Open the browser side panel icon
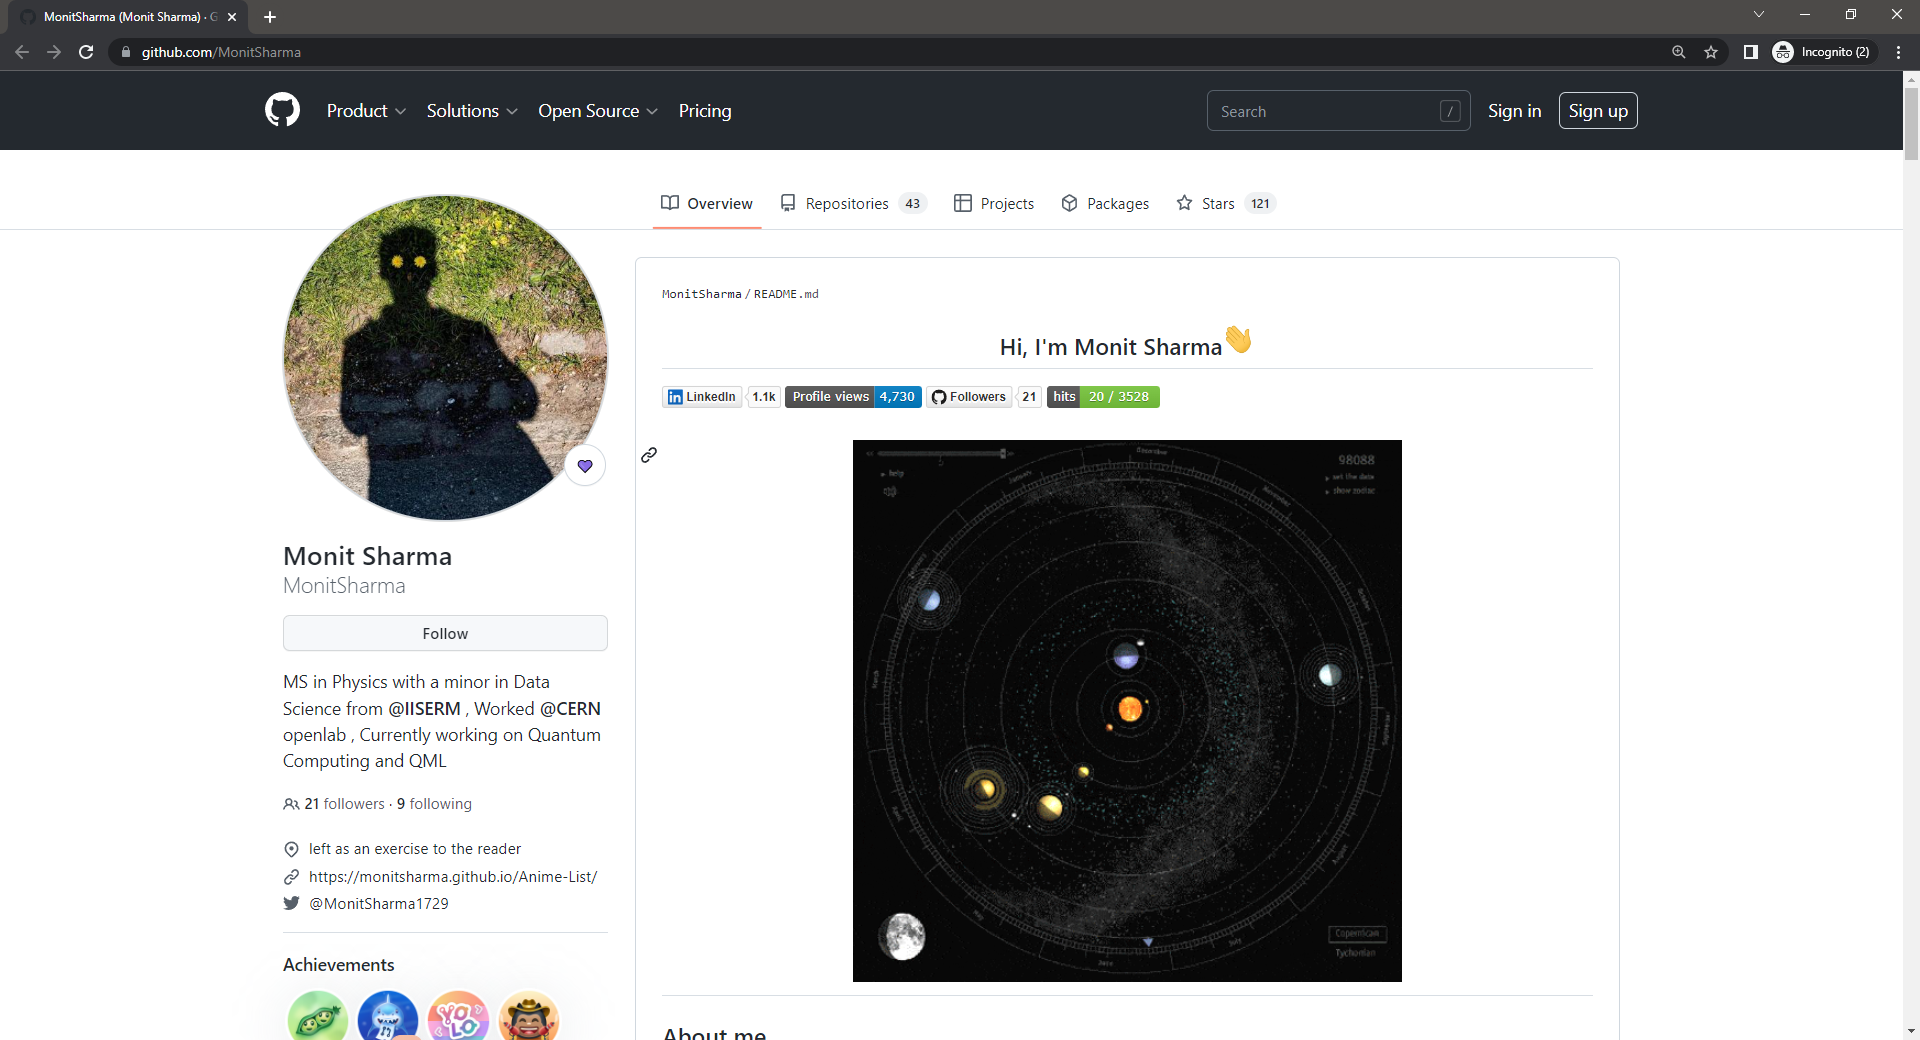 pyautogui.click(x=1750, y=52)
